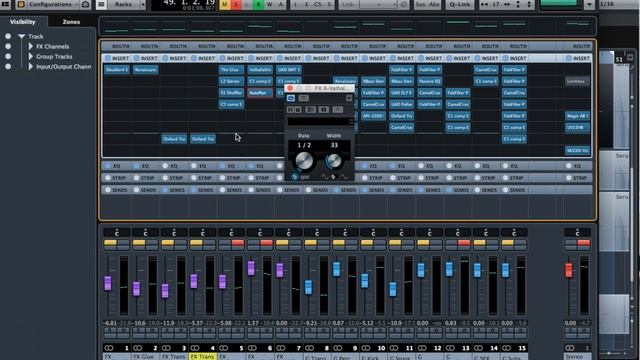640x360 pixels.
Task: Open the Stereo output EQ rack header
Action: 577,166
